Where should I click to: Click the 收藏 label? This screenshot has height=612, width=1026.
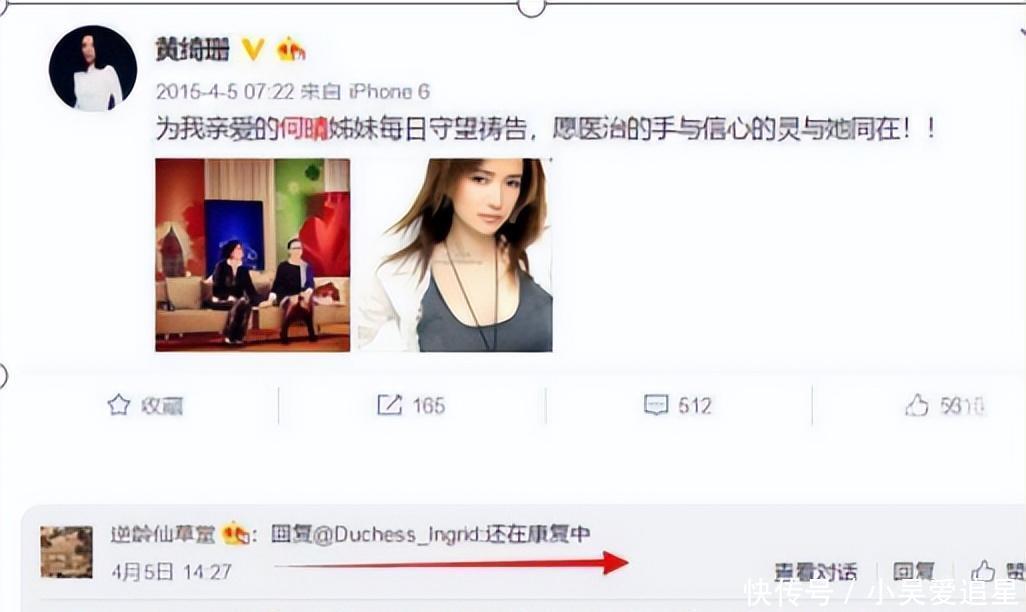(162, 406)
